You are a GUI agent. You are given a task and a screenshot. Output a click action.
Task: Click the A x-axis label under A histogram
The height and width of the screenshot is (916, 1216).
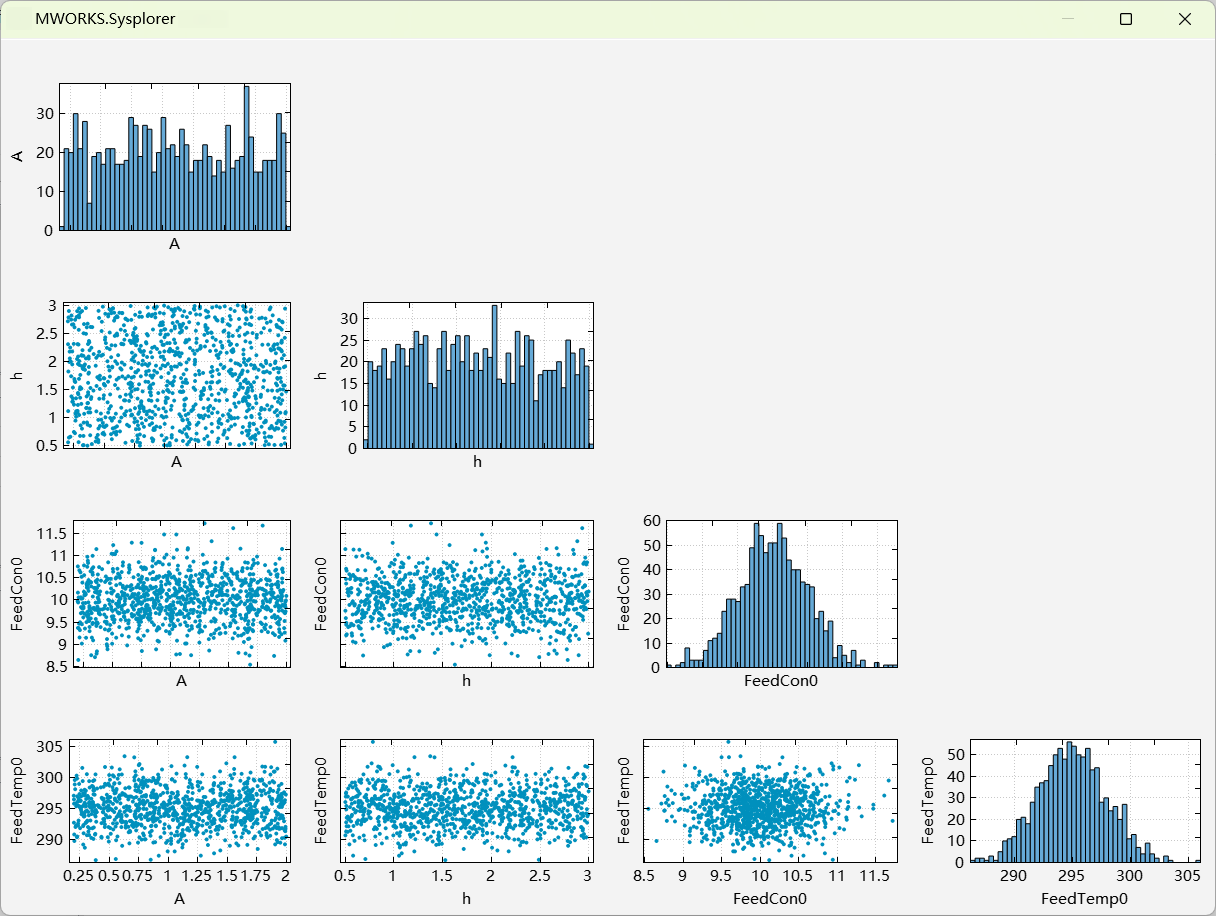pos(174,244)
